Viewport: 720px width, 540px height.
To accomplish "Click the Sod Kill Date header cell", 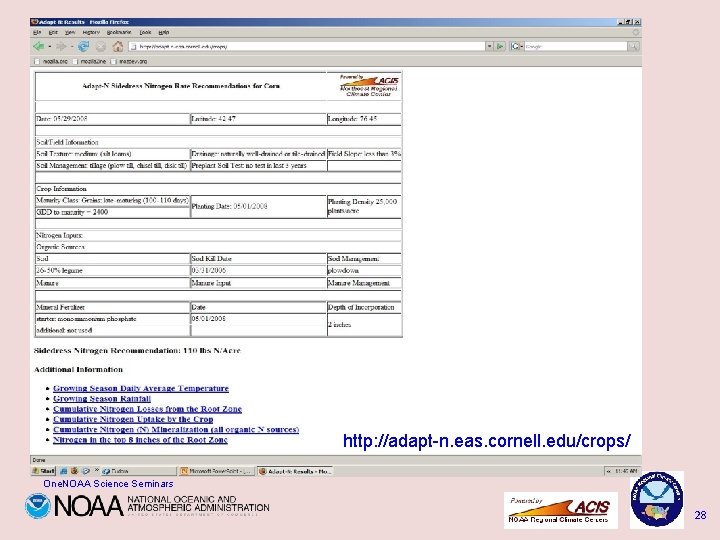I will (258, 259).
